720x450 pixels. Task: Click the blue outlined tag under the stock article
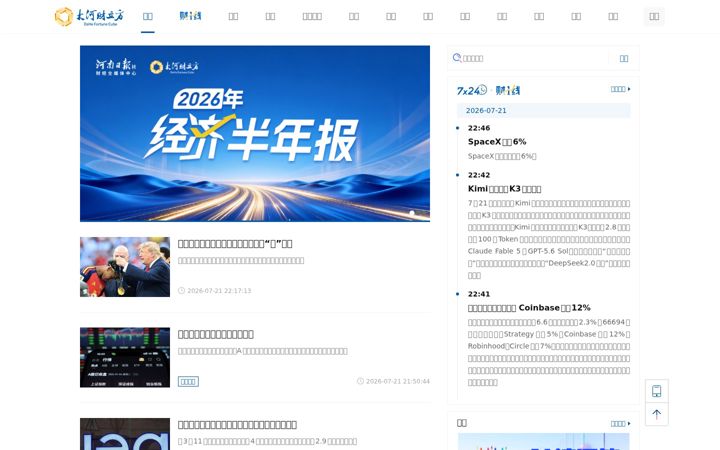(188, 382)
